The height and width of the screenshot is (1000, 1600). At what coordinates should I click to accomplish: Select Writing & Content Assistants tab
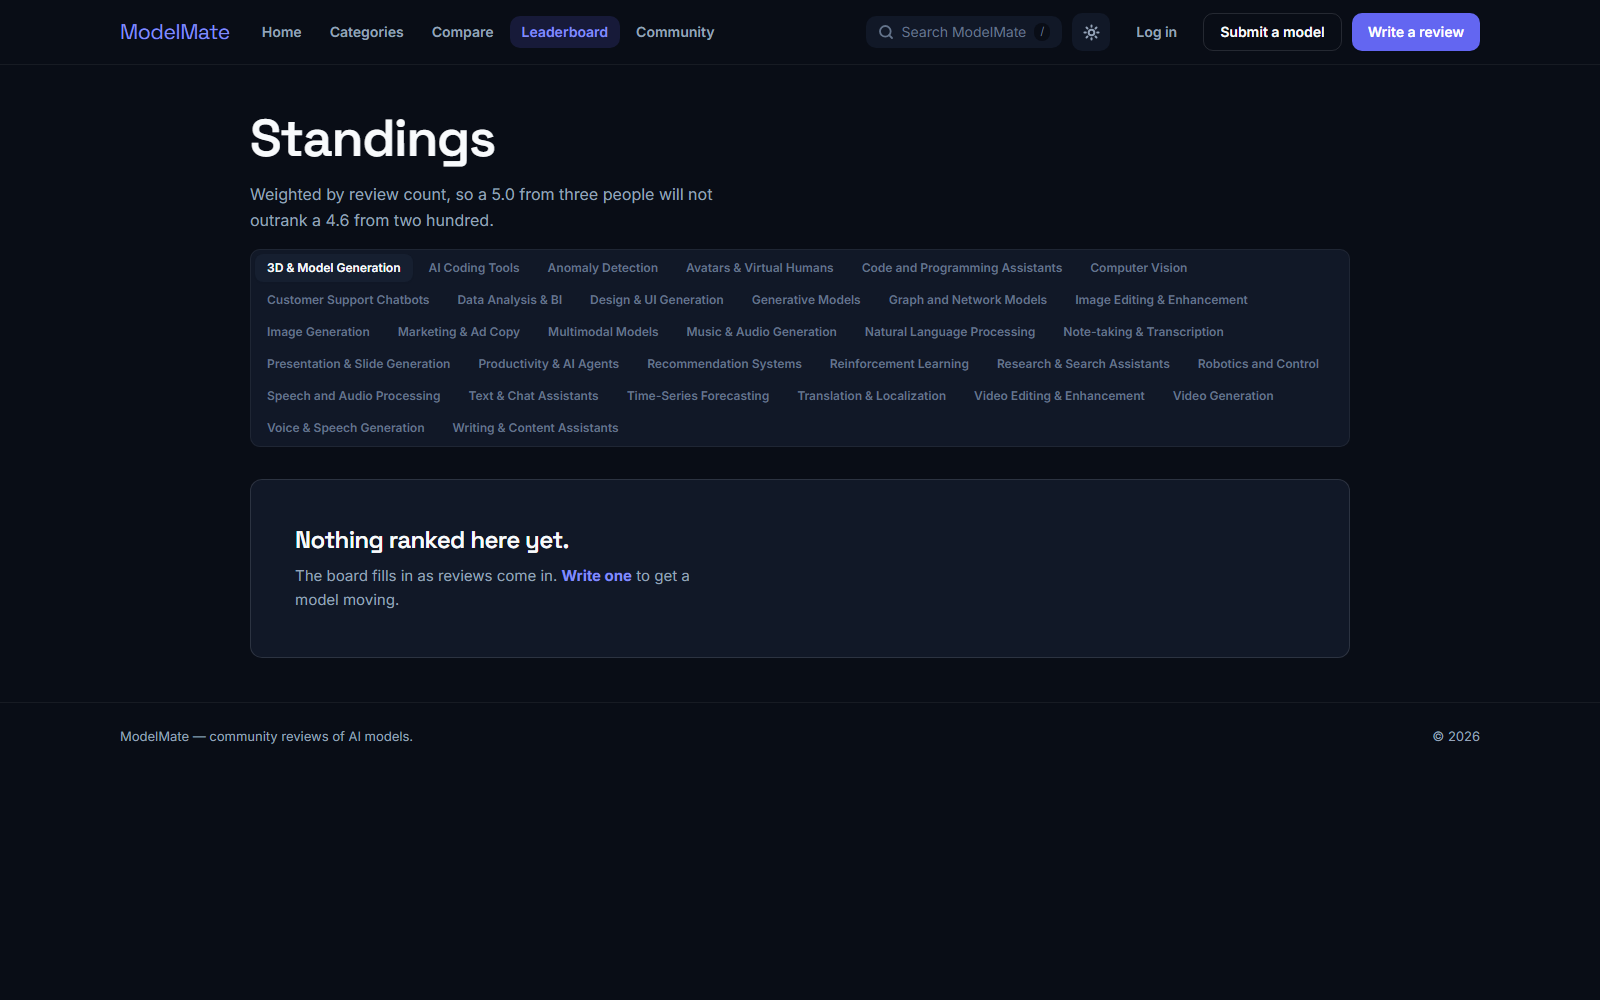[536, 428]
